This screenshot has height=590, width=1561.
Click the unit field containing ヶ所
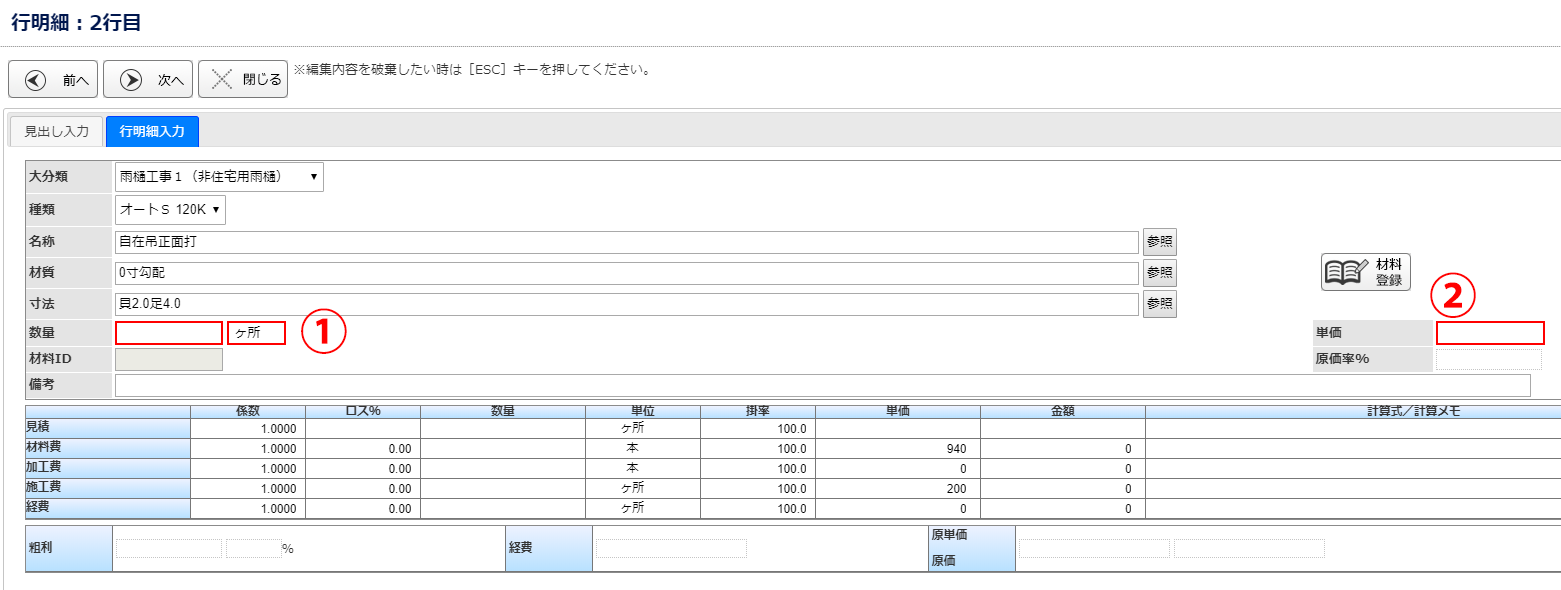pos(257,333)
